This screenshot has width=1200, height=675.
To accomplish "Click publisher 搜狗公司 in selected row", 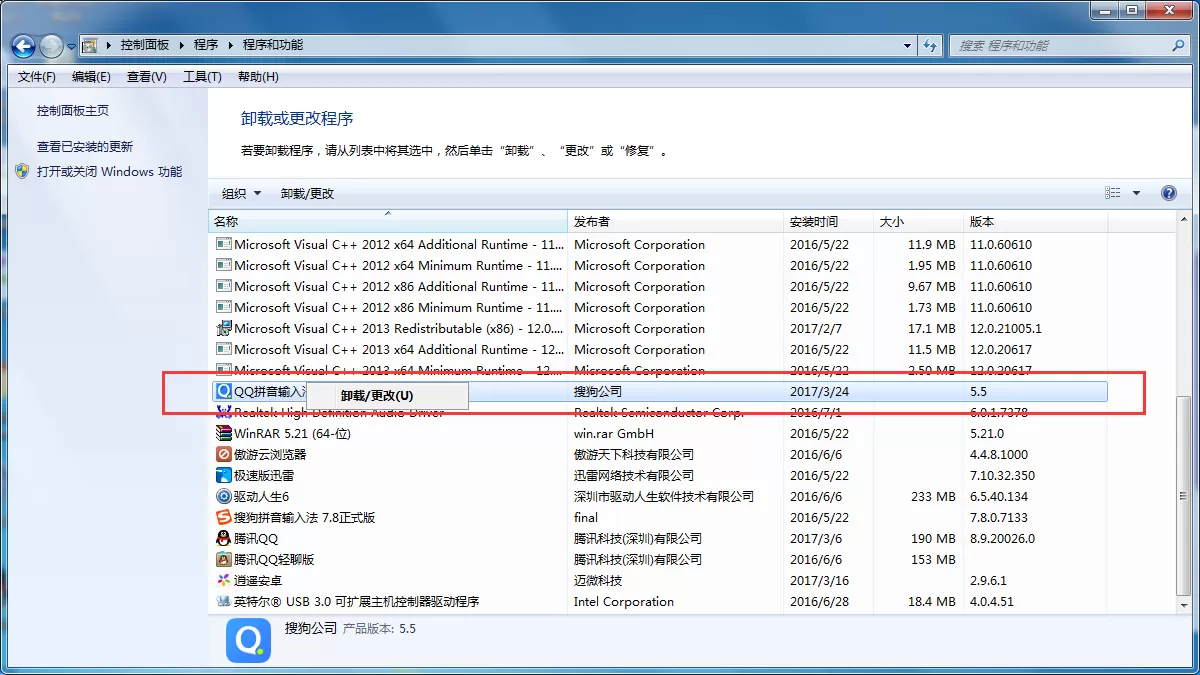I will click(598, 392).
